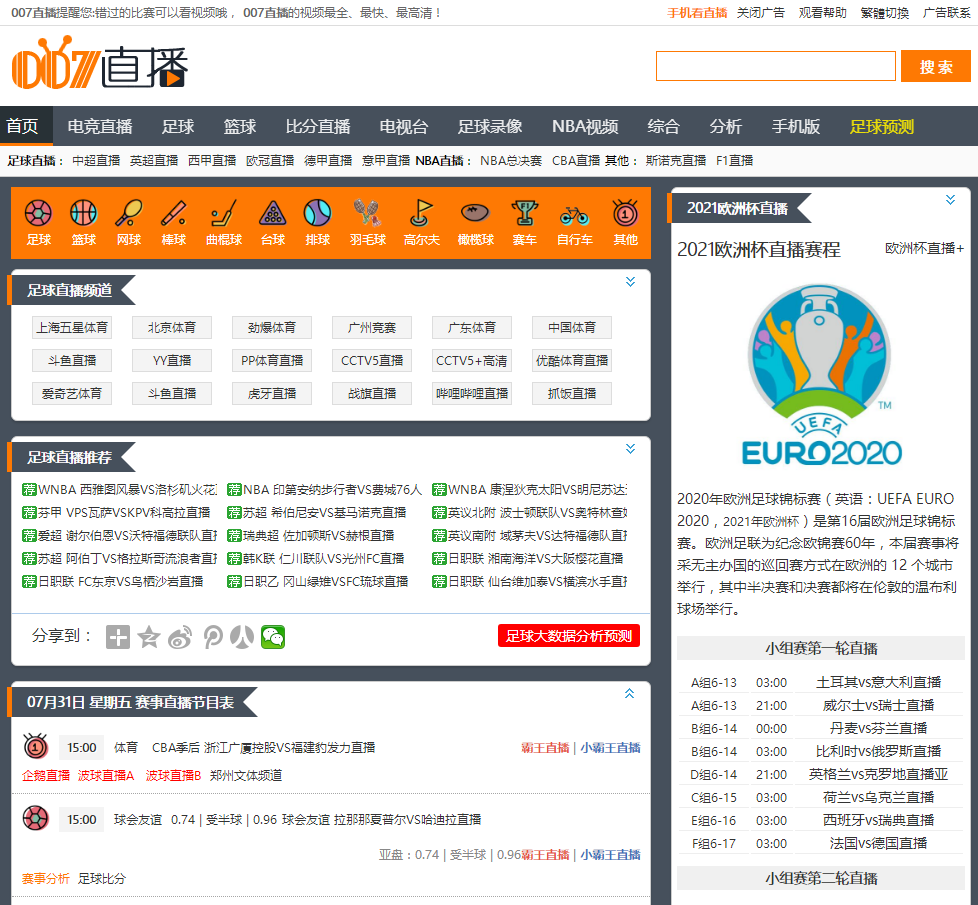Select the 足球 soccer ball icon

tap(38, 213)
